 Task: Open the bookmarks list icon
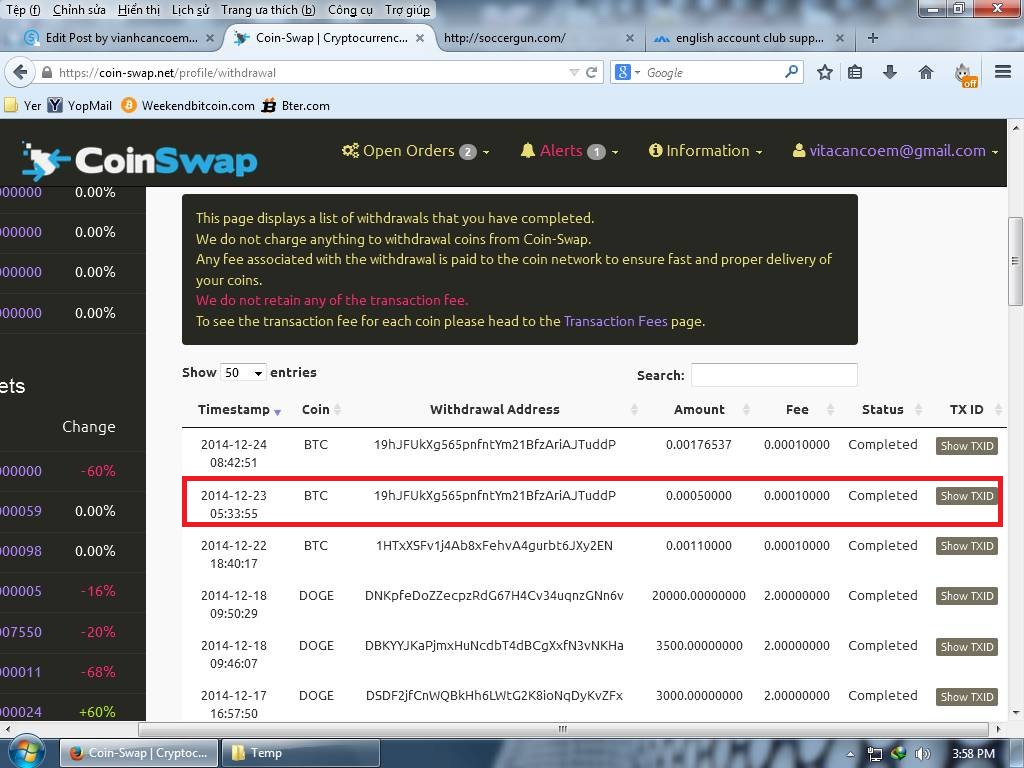(x=855, y=72)
